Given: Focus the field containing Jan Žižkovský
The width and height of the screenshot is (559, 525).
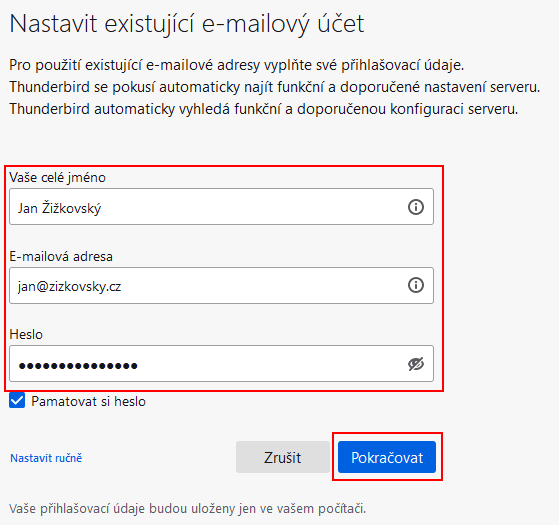Looking at the screenshot, I should 221,207.
